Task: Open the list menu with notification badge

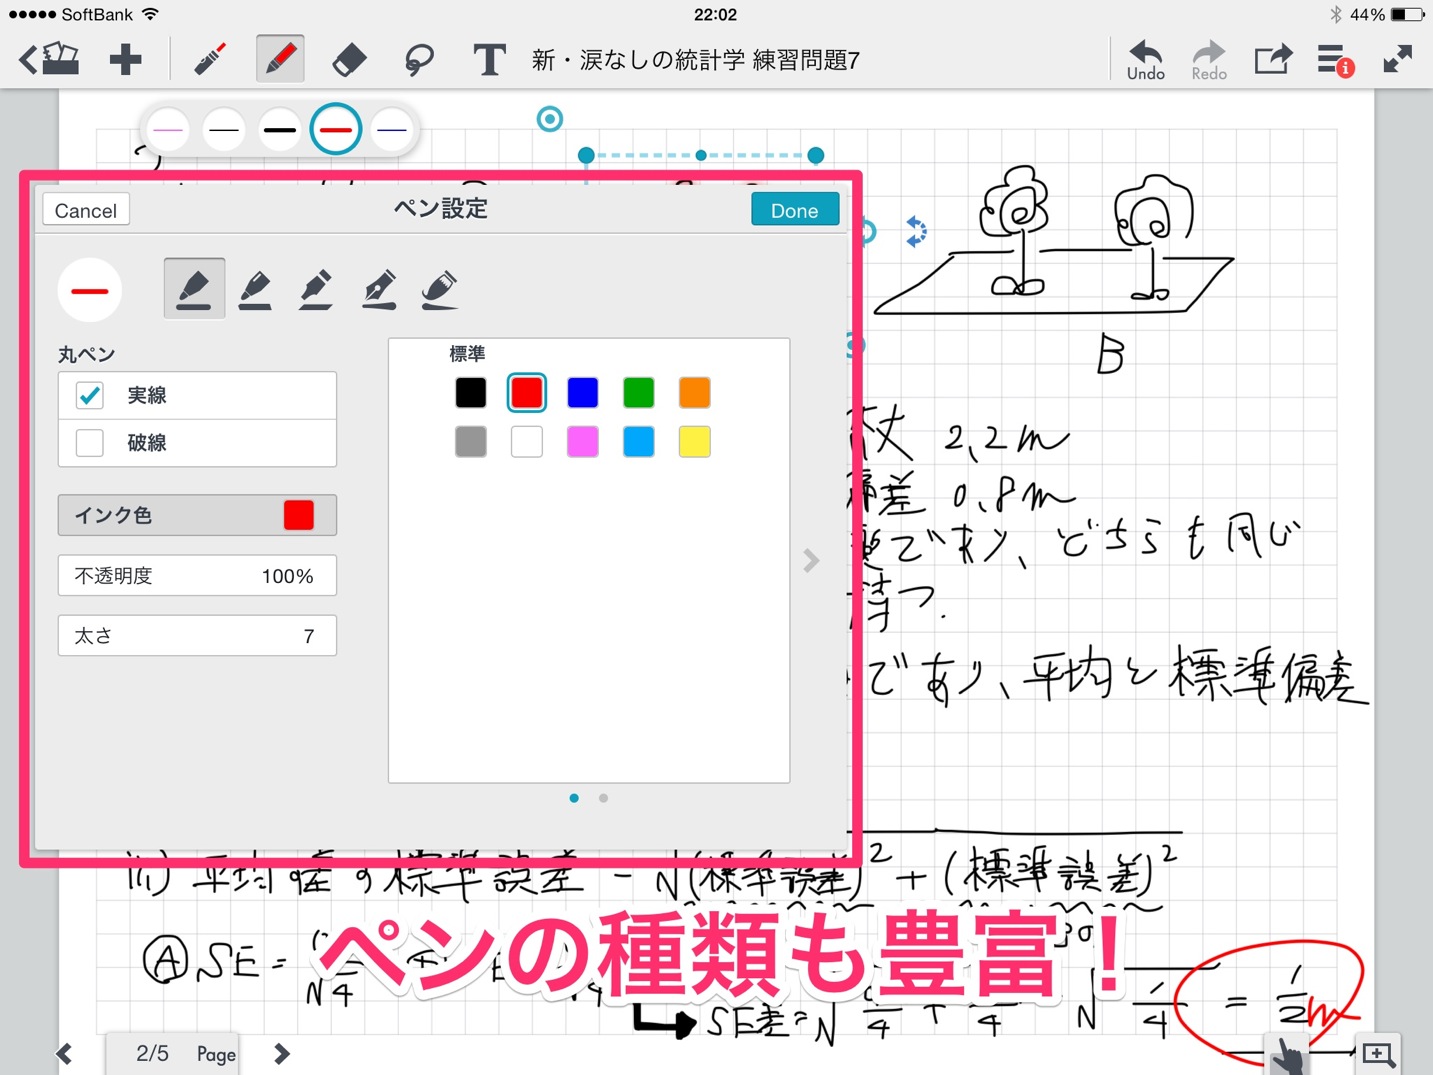Action: point(1333,60)
